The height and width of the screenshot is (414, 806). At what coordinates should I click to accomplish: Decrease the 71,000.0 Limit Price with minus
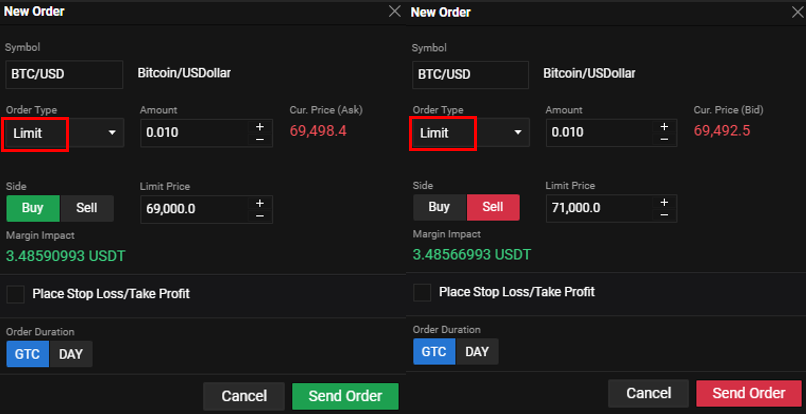click(664, 215)
